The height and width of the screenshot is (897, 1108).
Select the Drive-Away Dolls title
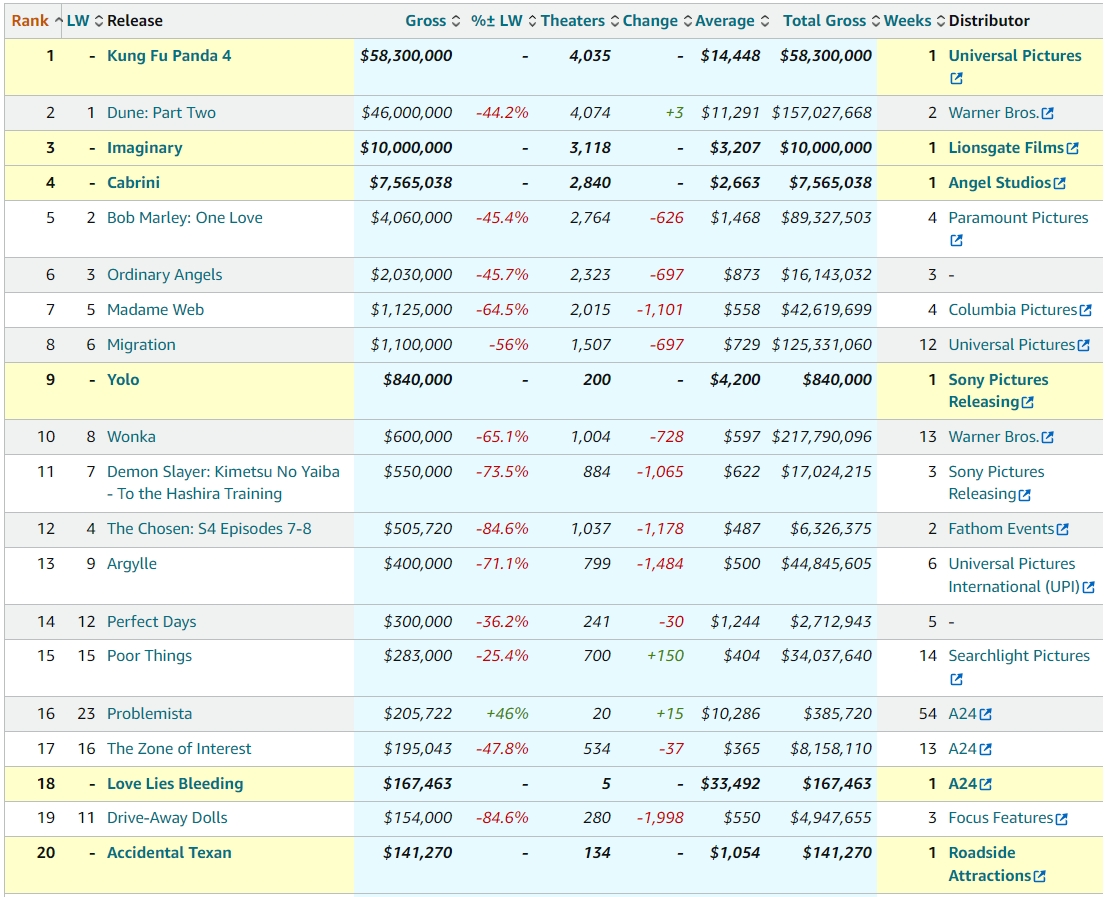coord(167,818)
